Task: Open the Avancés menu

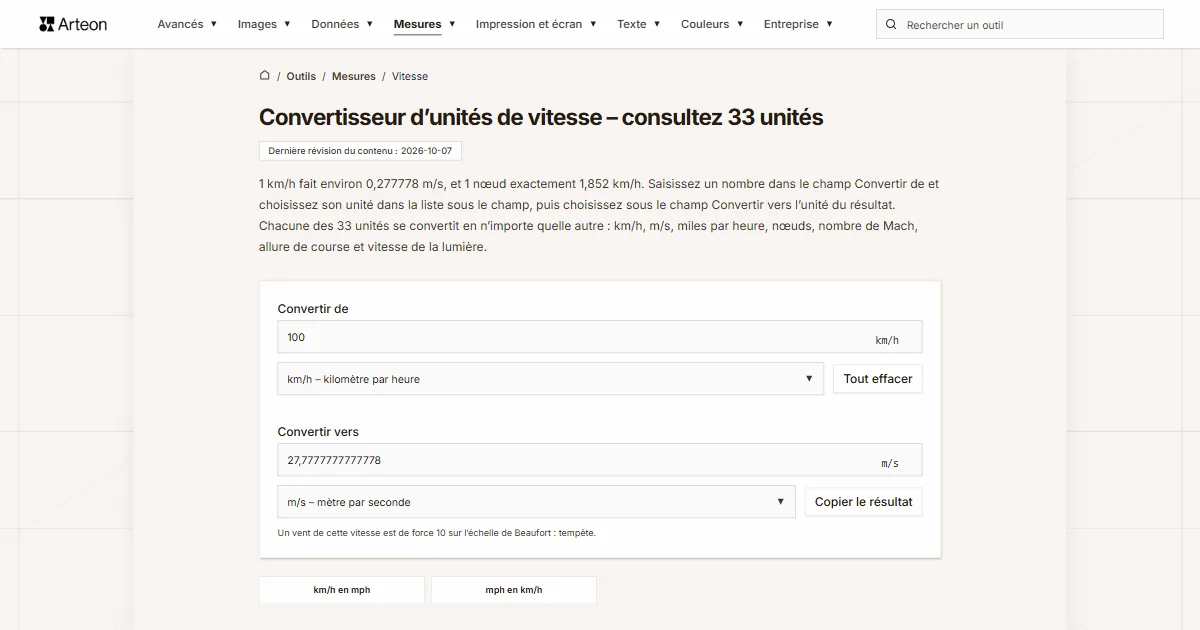Action: click(187, 24)
